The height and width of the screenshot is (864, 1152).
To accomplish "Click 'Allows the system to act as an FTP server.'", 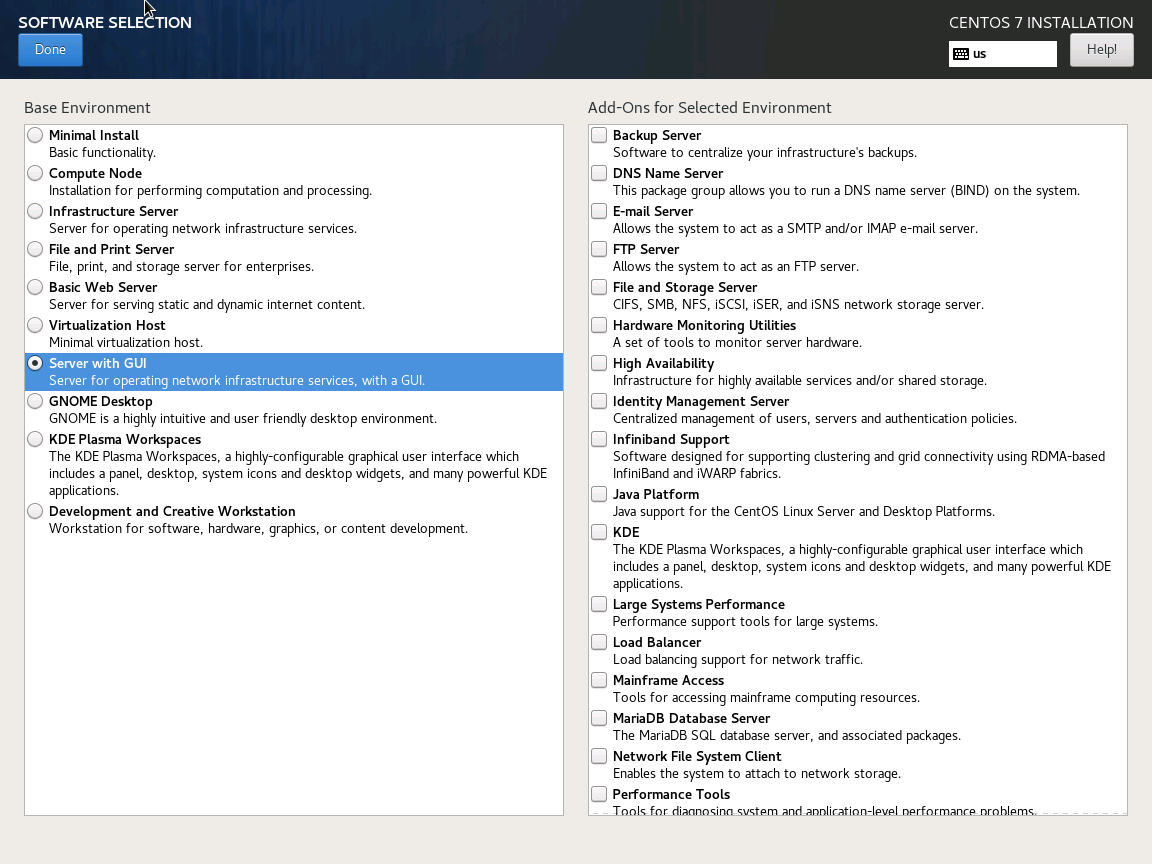I will [735, 267].
